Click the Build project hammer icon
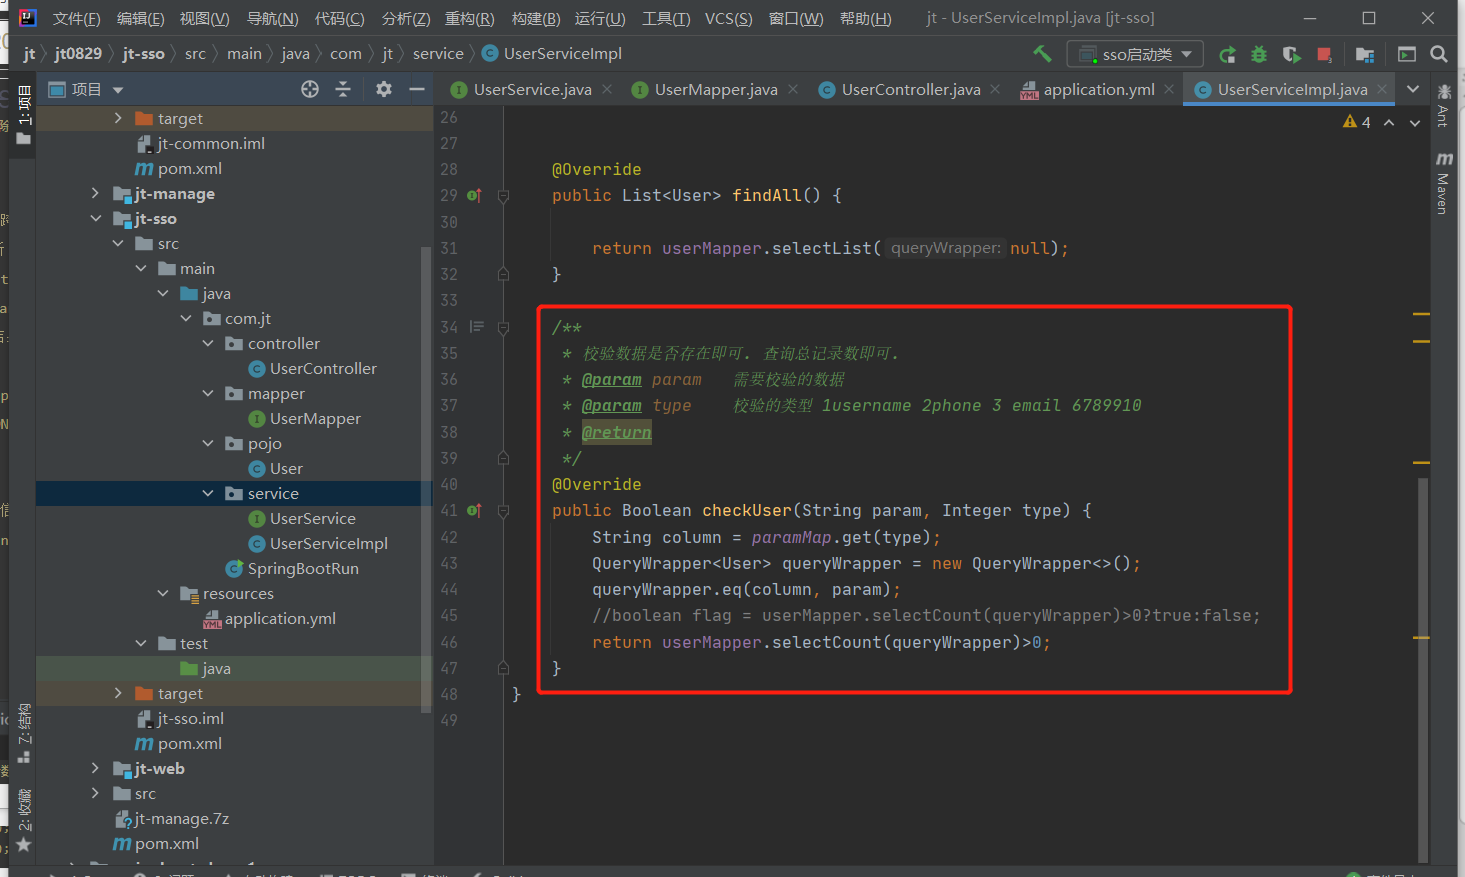 coord(1042,54)
